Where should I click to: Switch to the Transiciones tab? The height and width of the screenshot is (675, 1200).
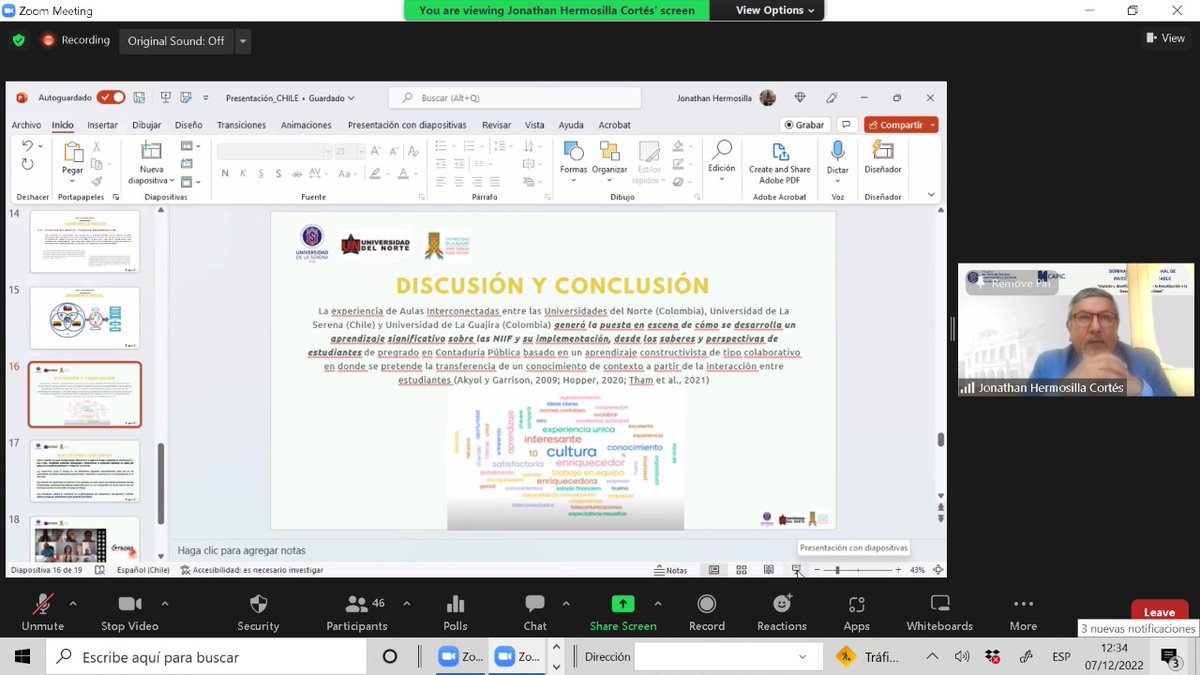pos(241,125)
